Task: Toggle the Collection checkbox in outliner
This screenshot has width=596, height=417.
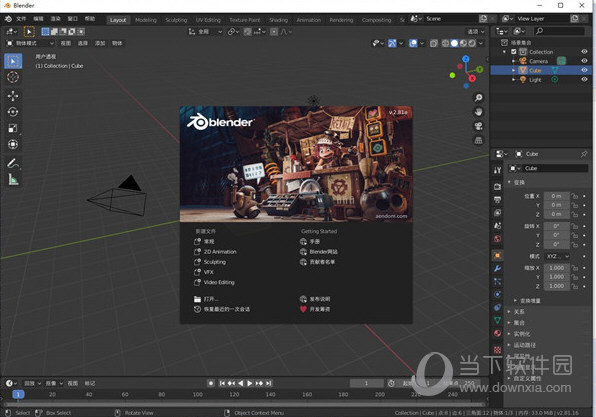Action: pyautogui.click(x=514, y=52)
